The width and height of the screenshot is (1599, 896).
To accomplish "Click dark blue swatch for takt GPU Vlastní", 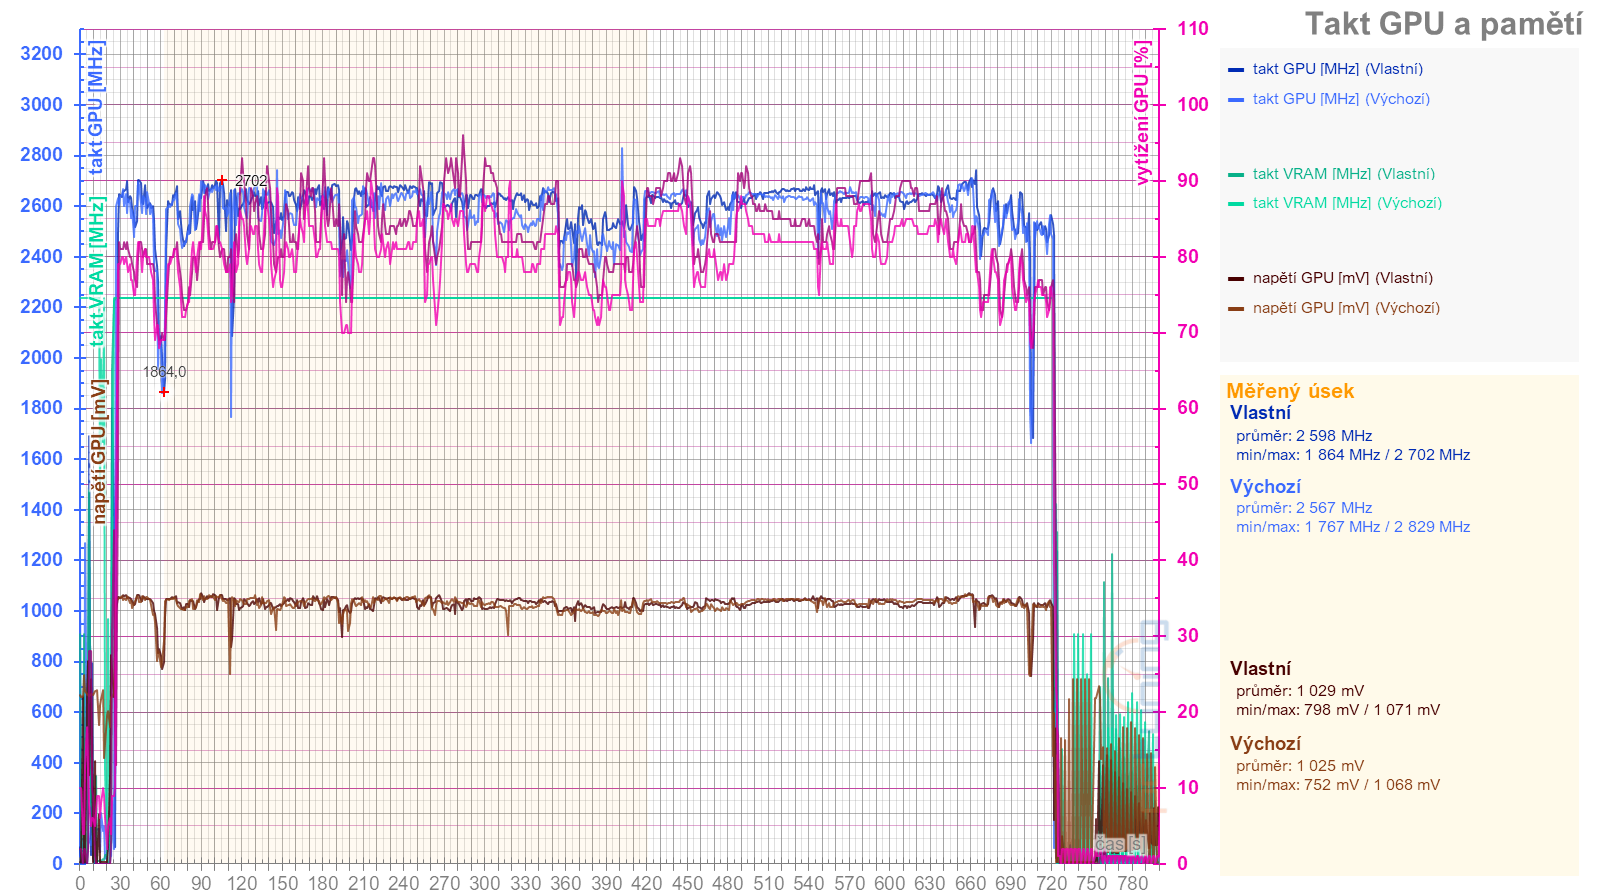I will click(1236, 70).
